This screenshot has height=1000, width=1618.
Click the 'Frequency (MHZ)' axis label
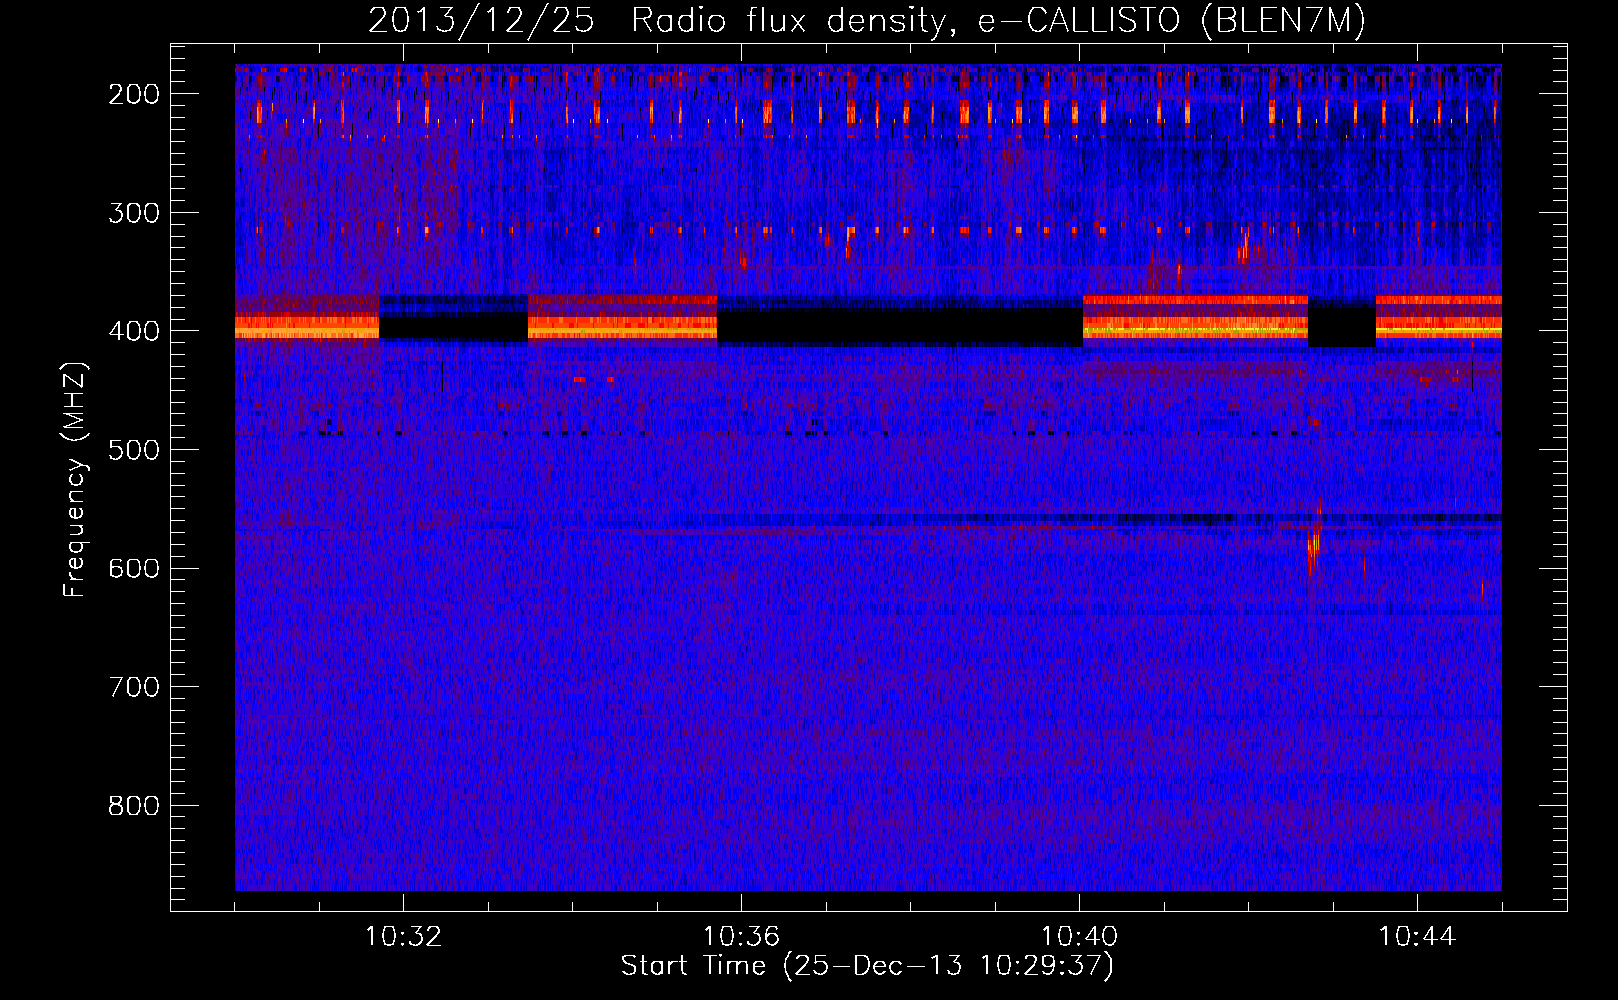(75, 479)
